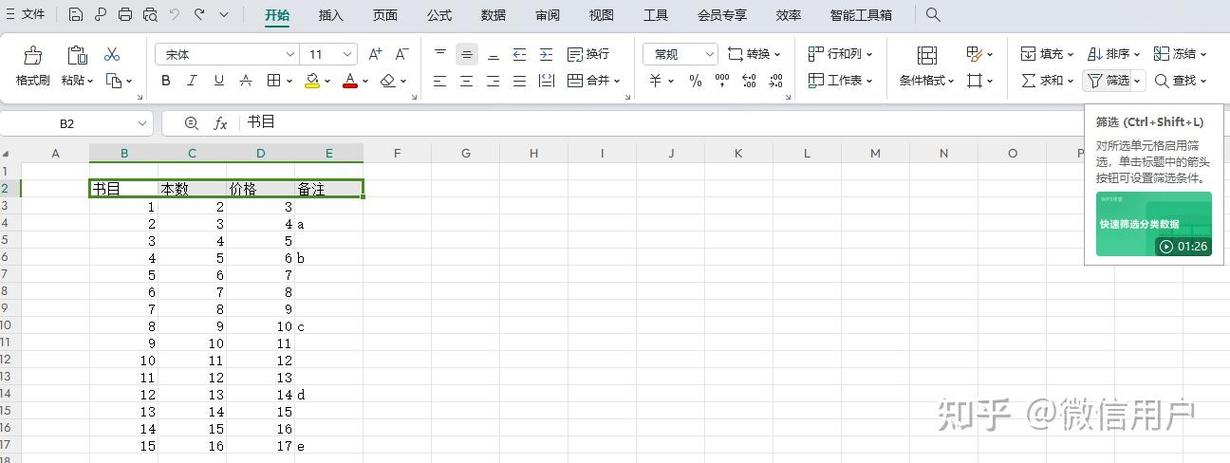Expand the Merge (合并) dropdown
Viewport: 1230px width, 463px height.
(617, 81)
